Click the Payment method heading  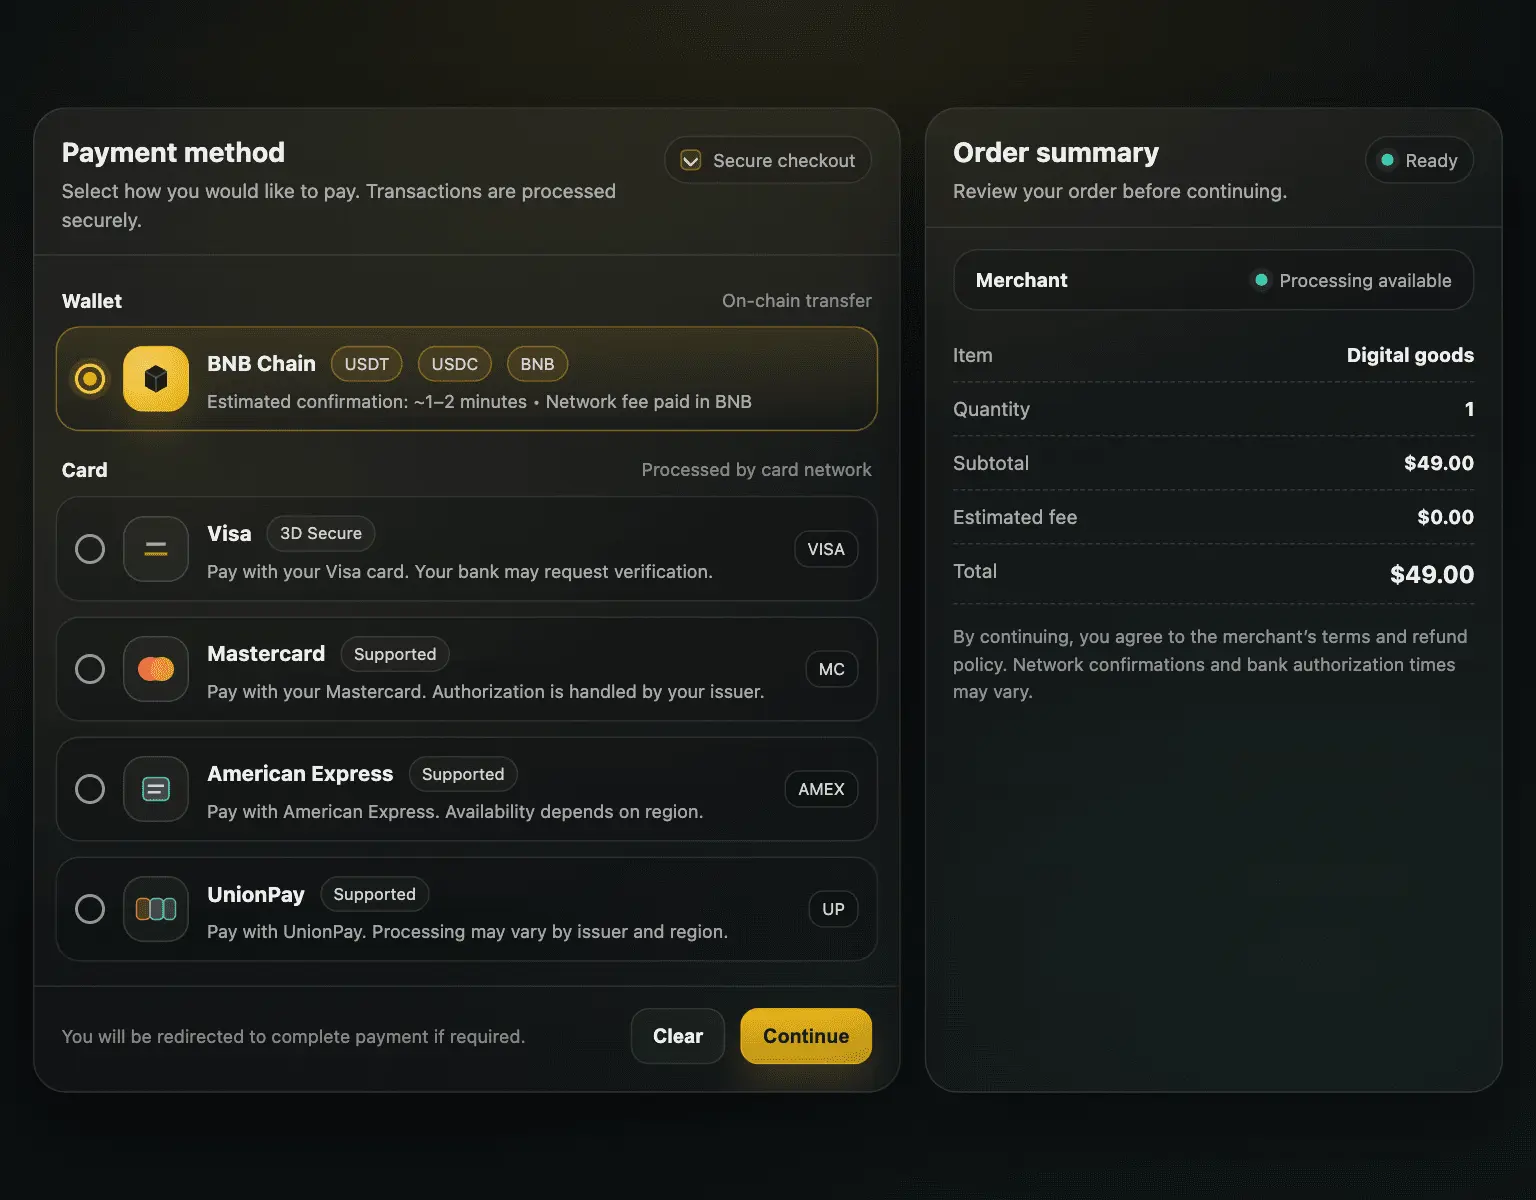173,152
